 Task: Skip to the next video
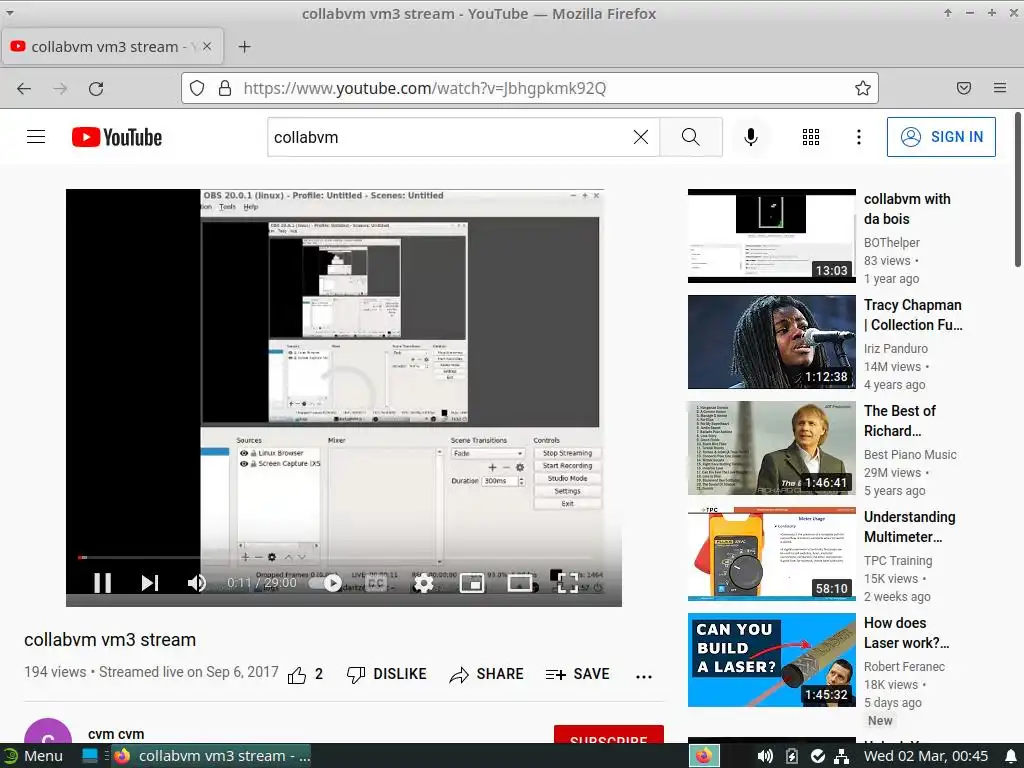150,583
